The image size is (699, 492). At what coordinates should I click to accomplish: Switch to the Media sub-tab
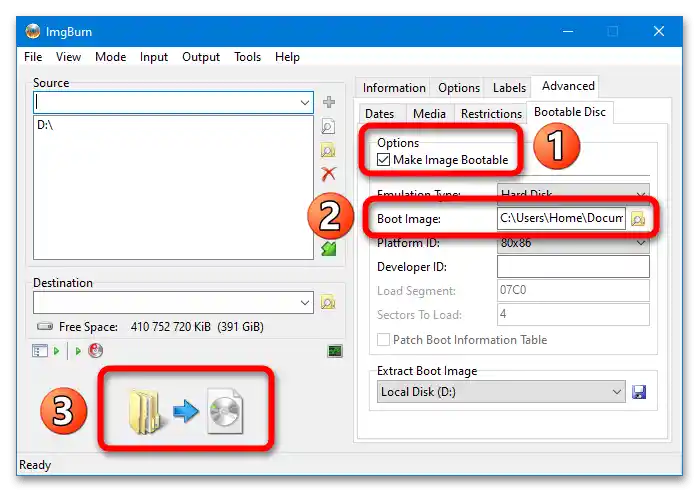pos(429,114)
